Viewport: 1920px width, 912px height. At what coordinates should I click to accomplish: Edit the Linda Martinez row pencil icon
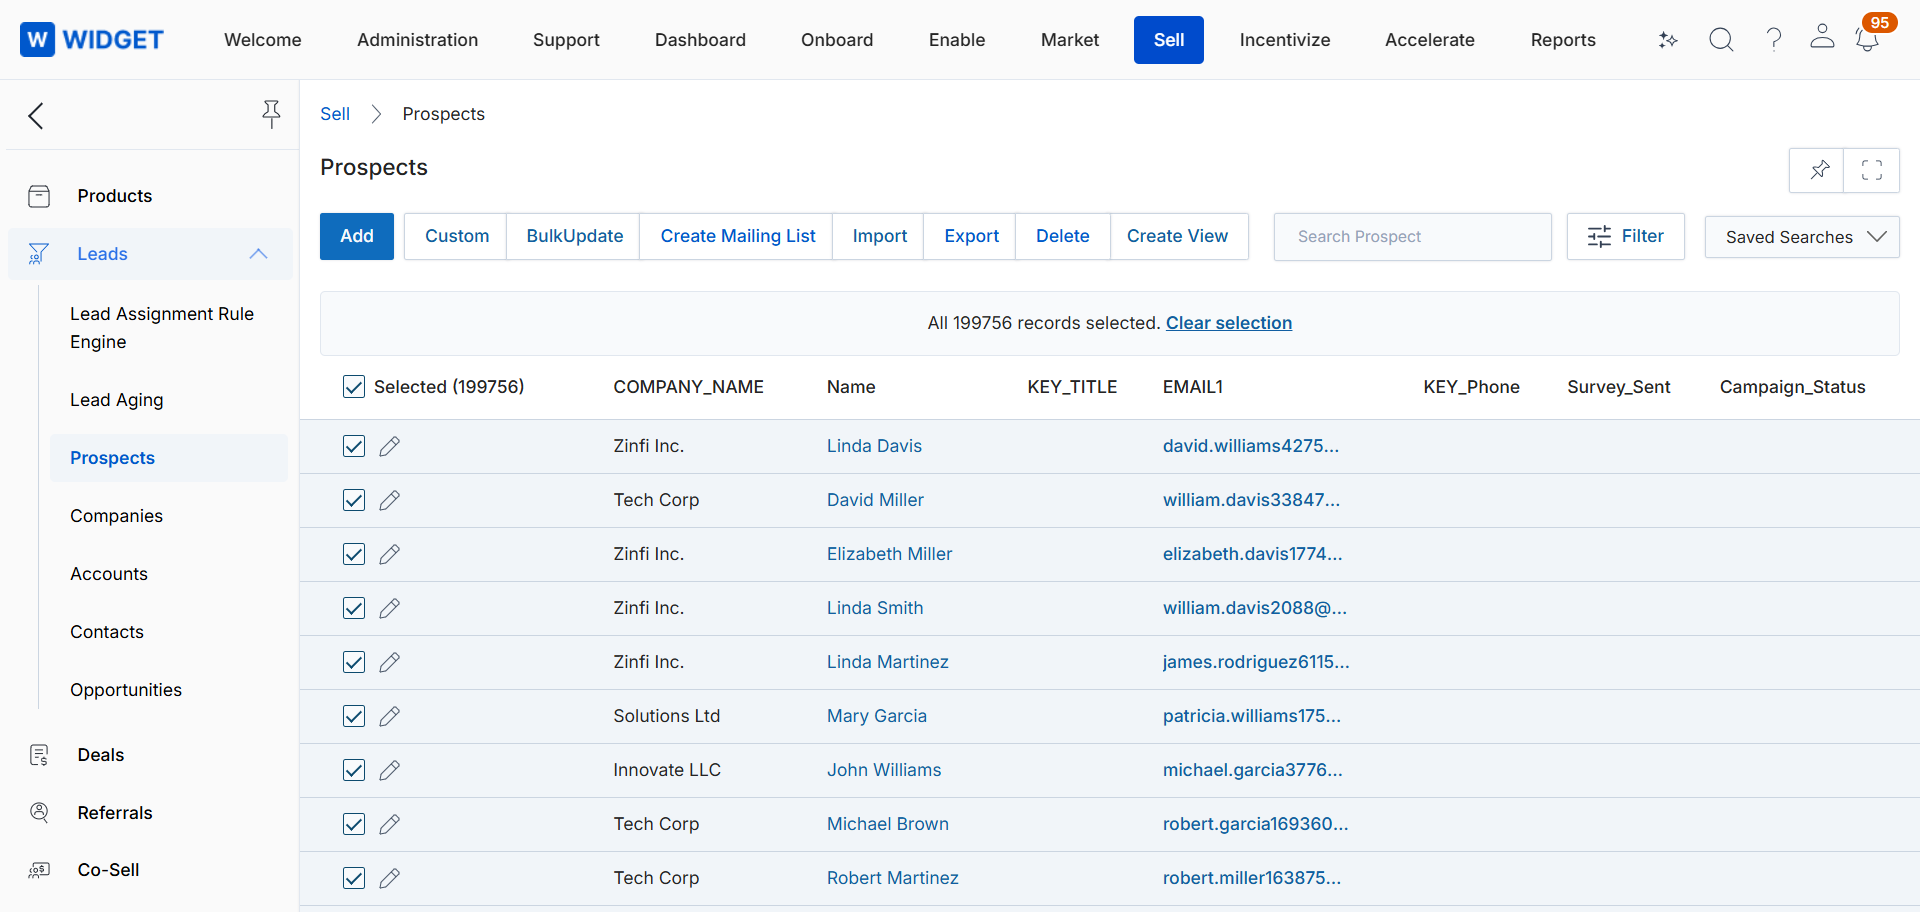coord(390,662)
